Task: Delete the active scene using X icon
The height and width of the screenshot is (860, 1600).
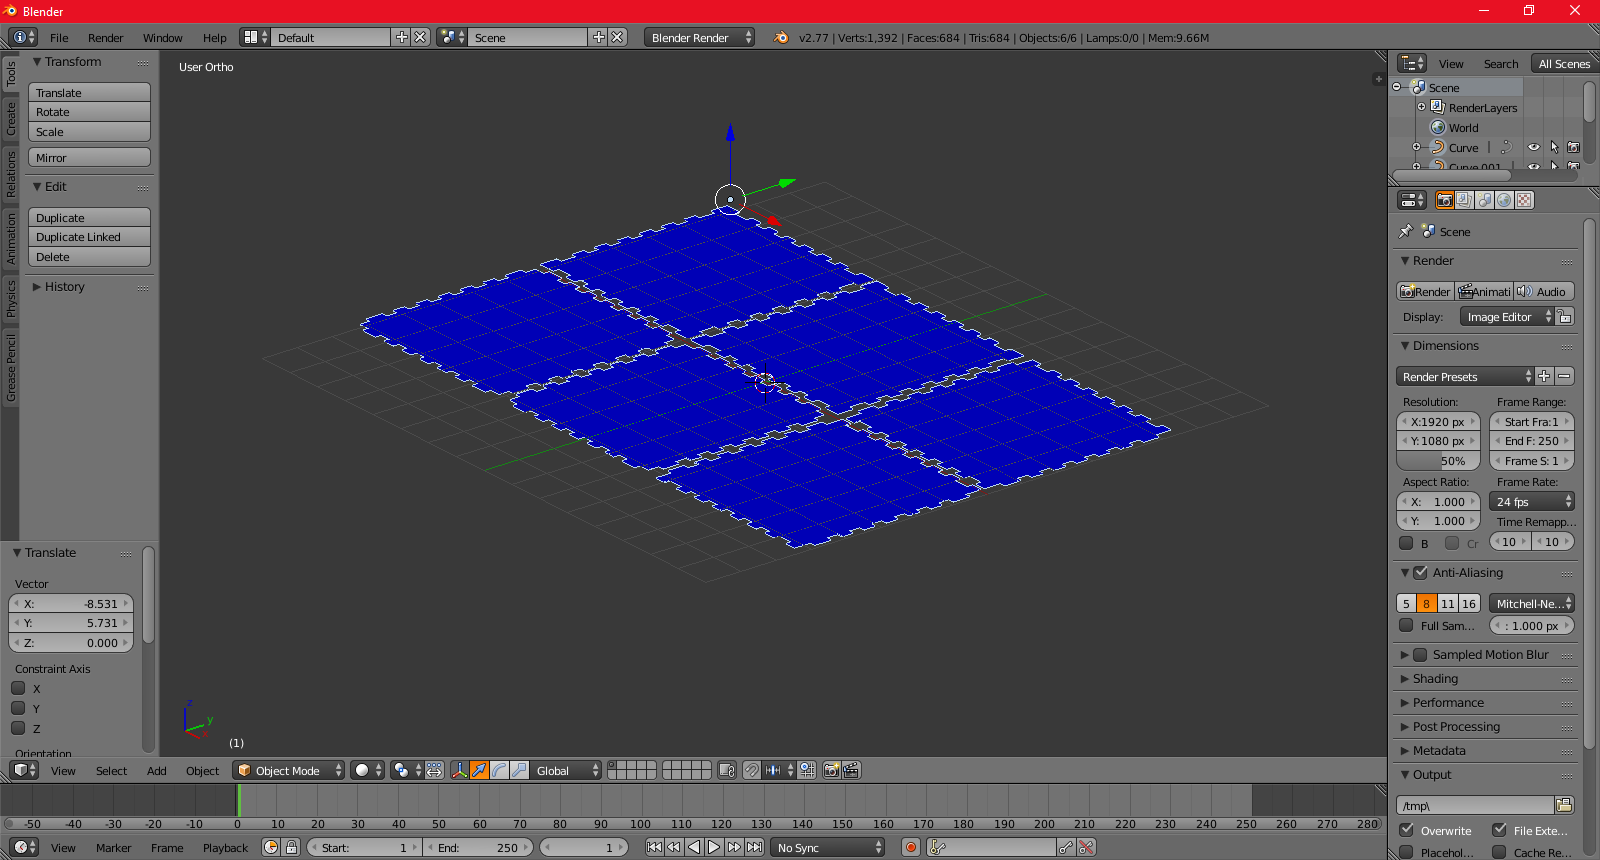Action: [617, 37]
